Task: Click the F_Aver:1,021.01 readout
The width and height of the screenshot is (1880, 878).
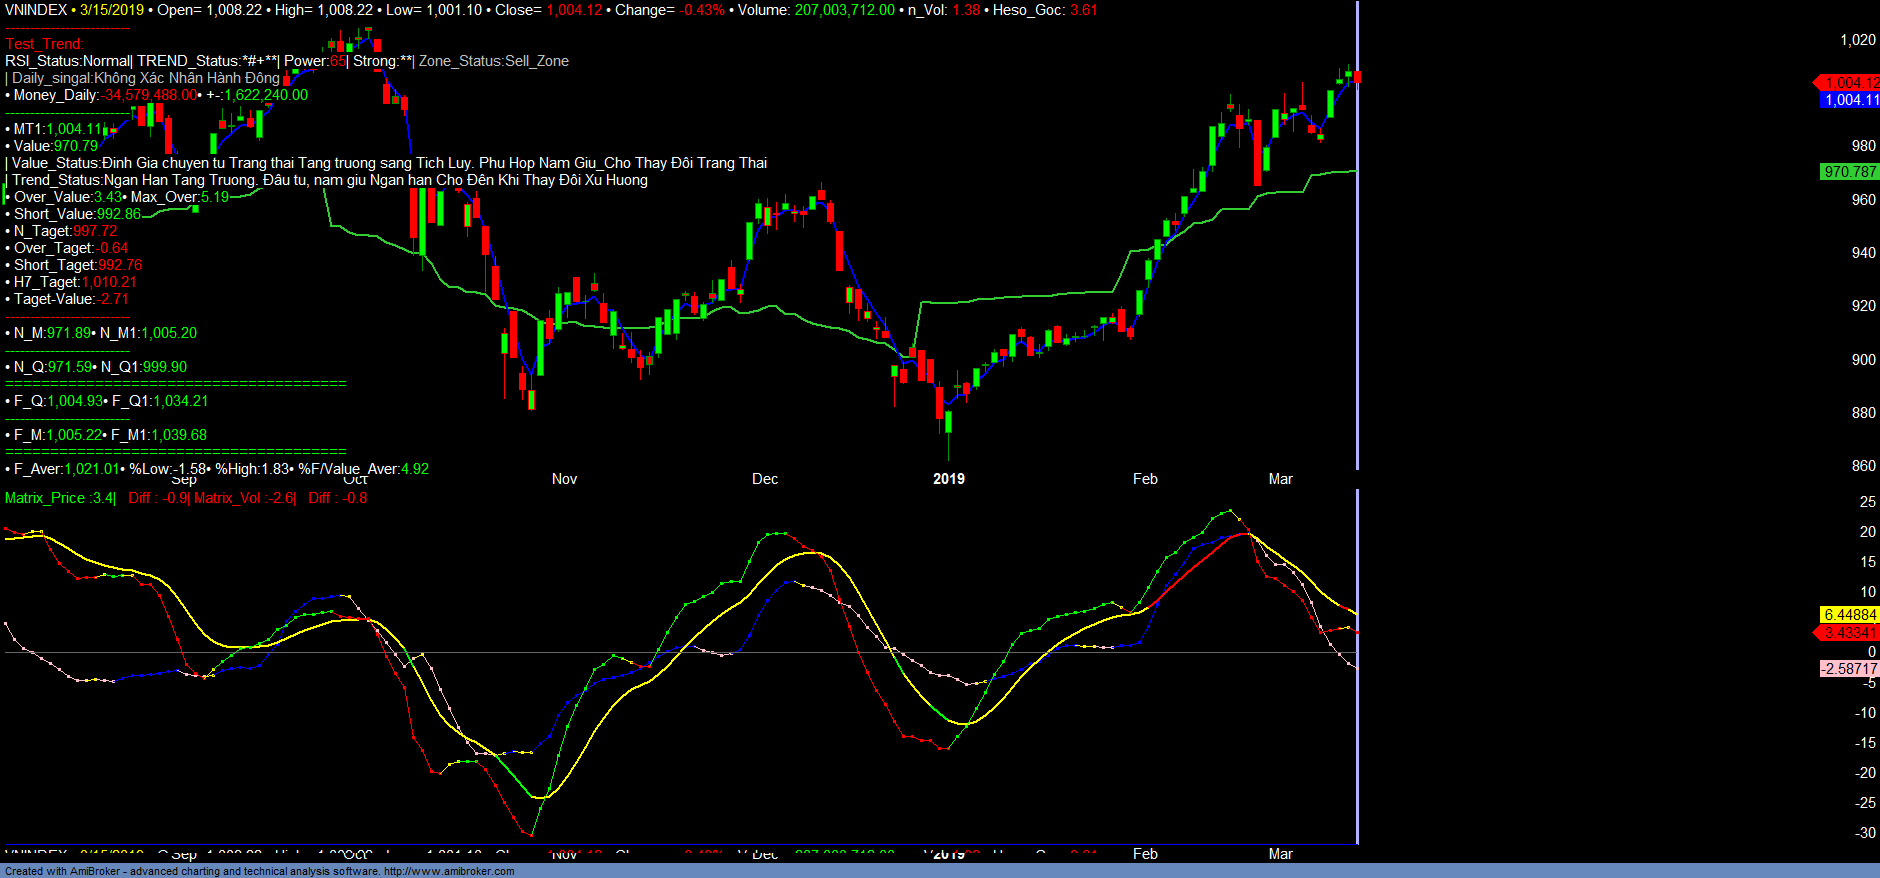Action: (x=66, y=469)
